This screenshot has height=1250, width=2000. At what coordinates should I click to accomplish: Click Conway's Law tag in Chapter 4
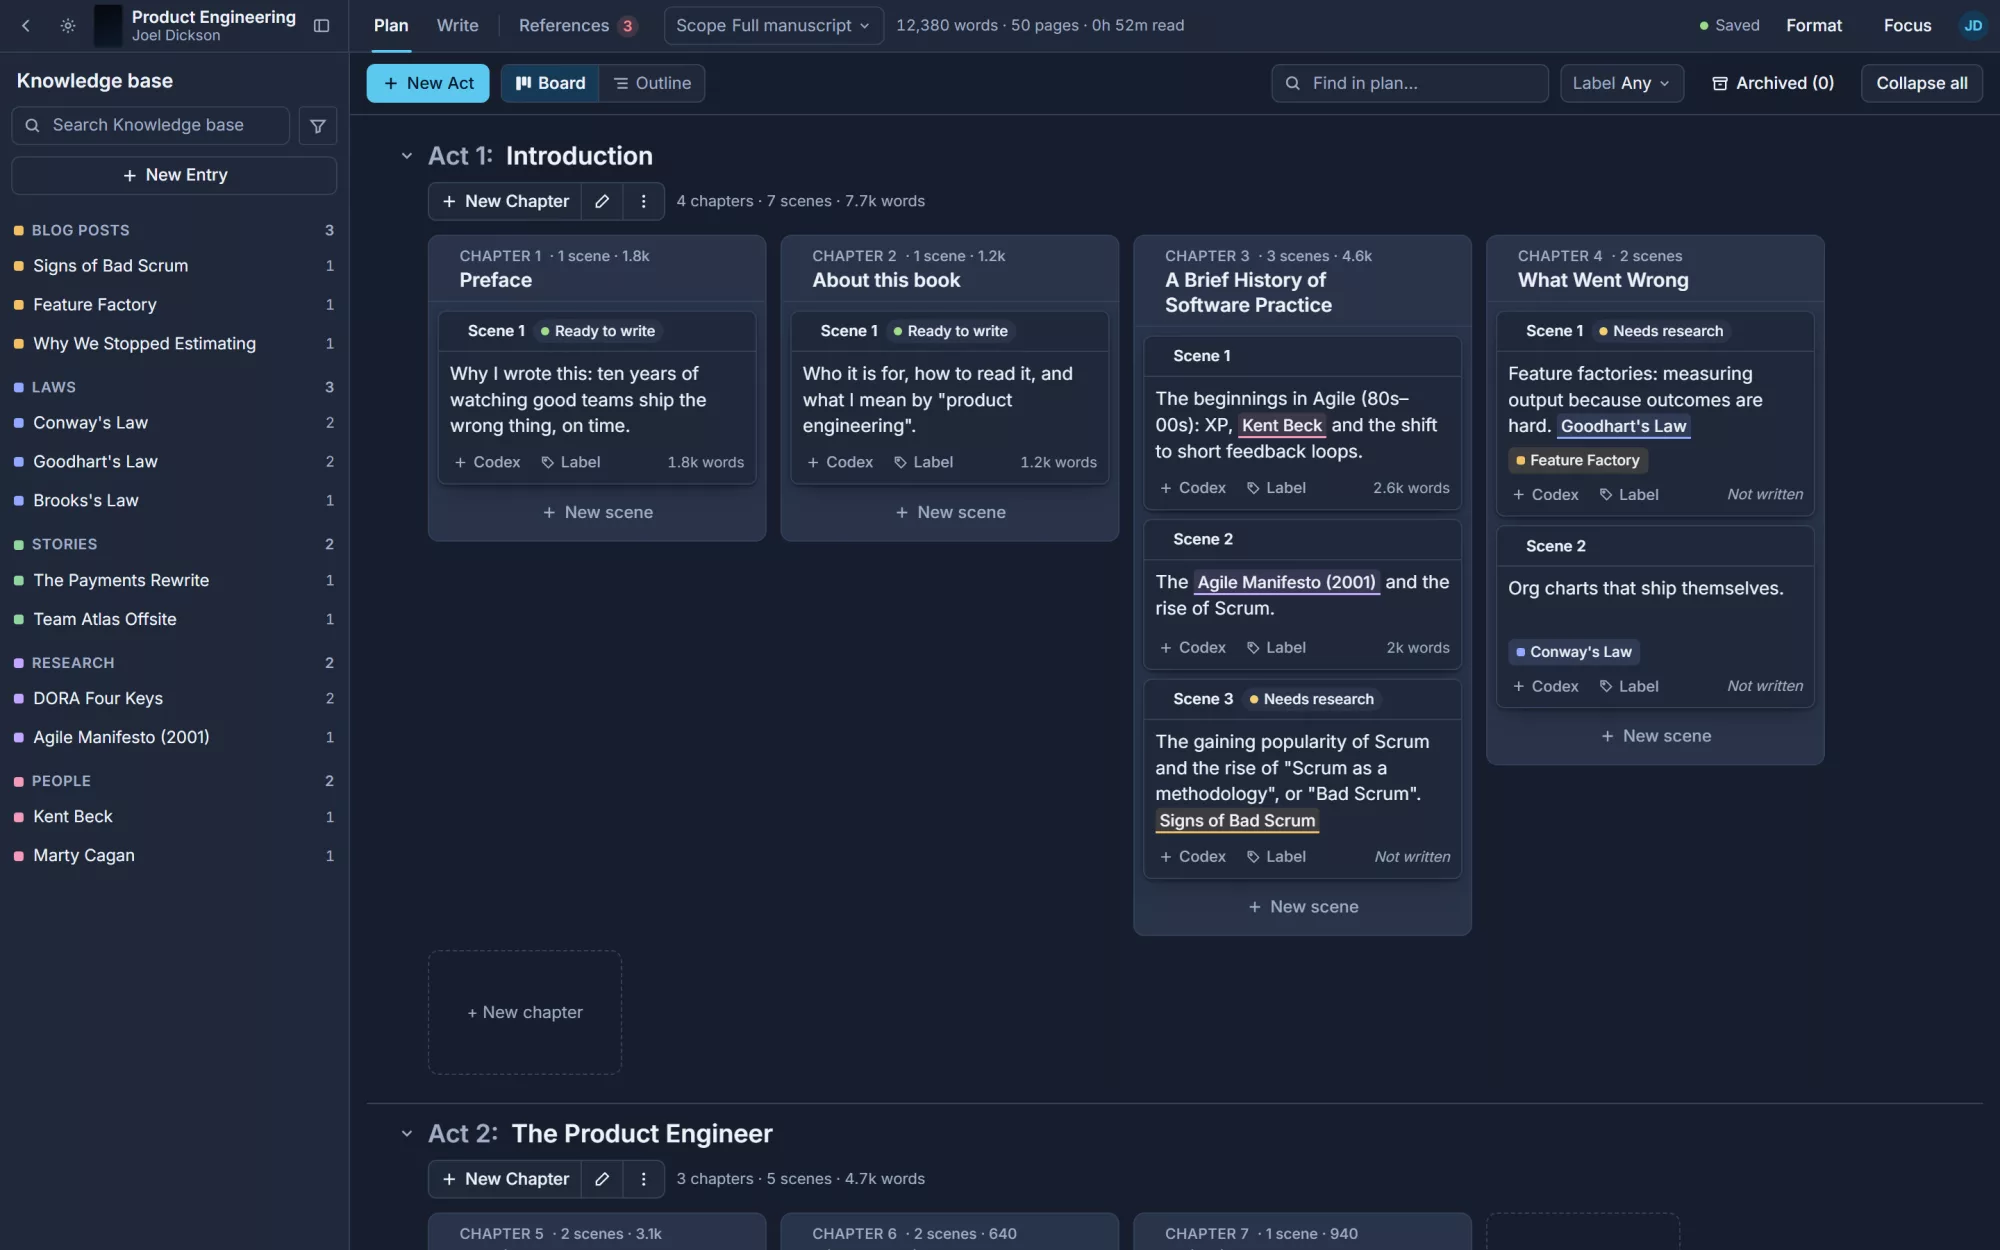click(1573, 652)
